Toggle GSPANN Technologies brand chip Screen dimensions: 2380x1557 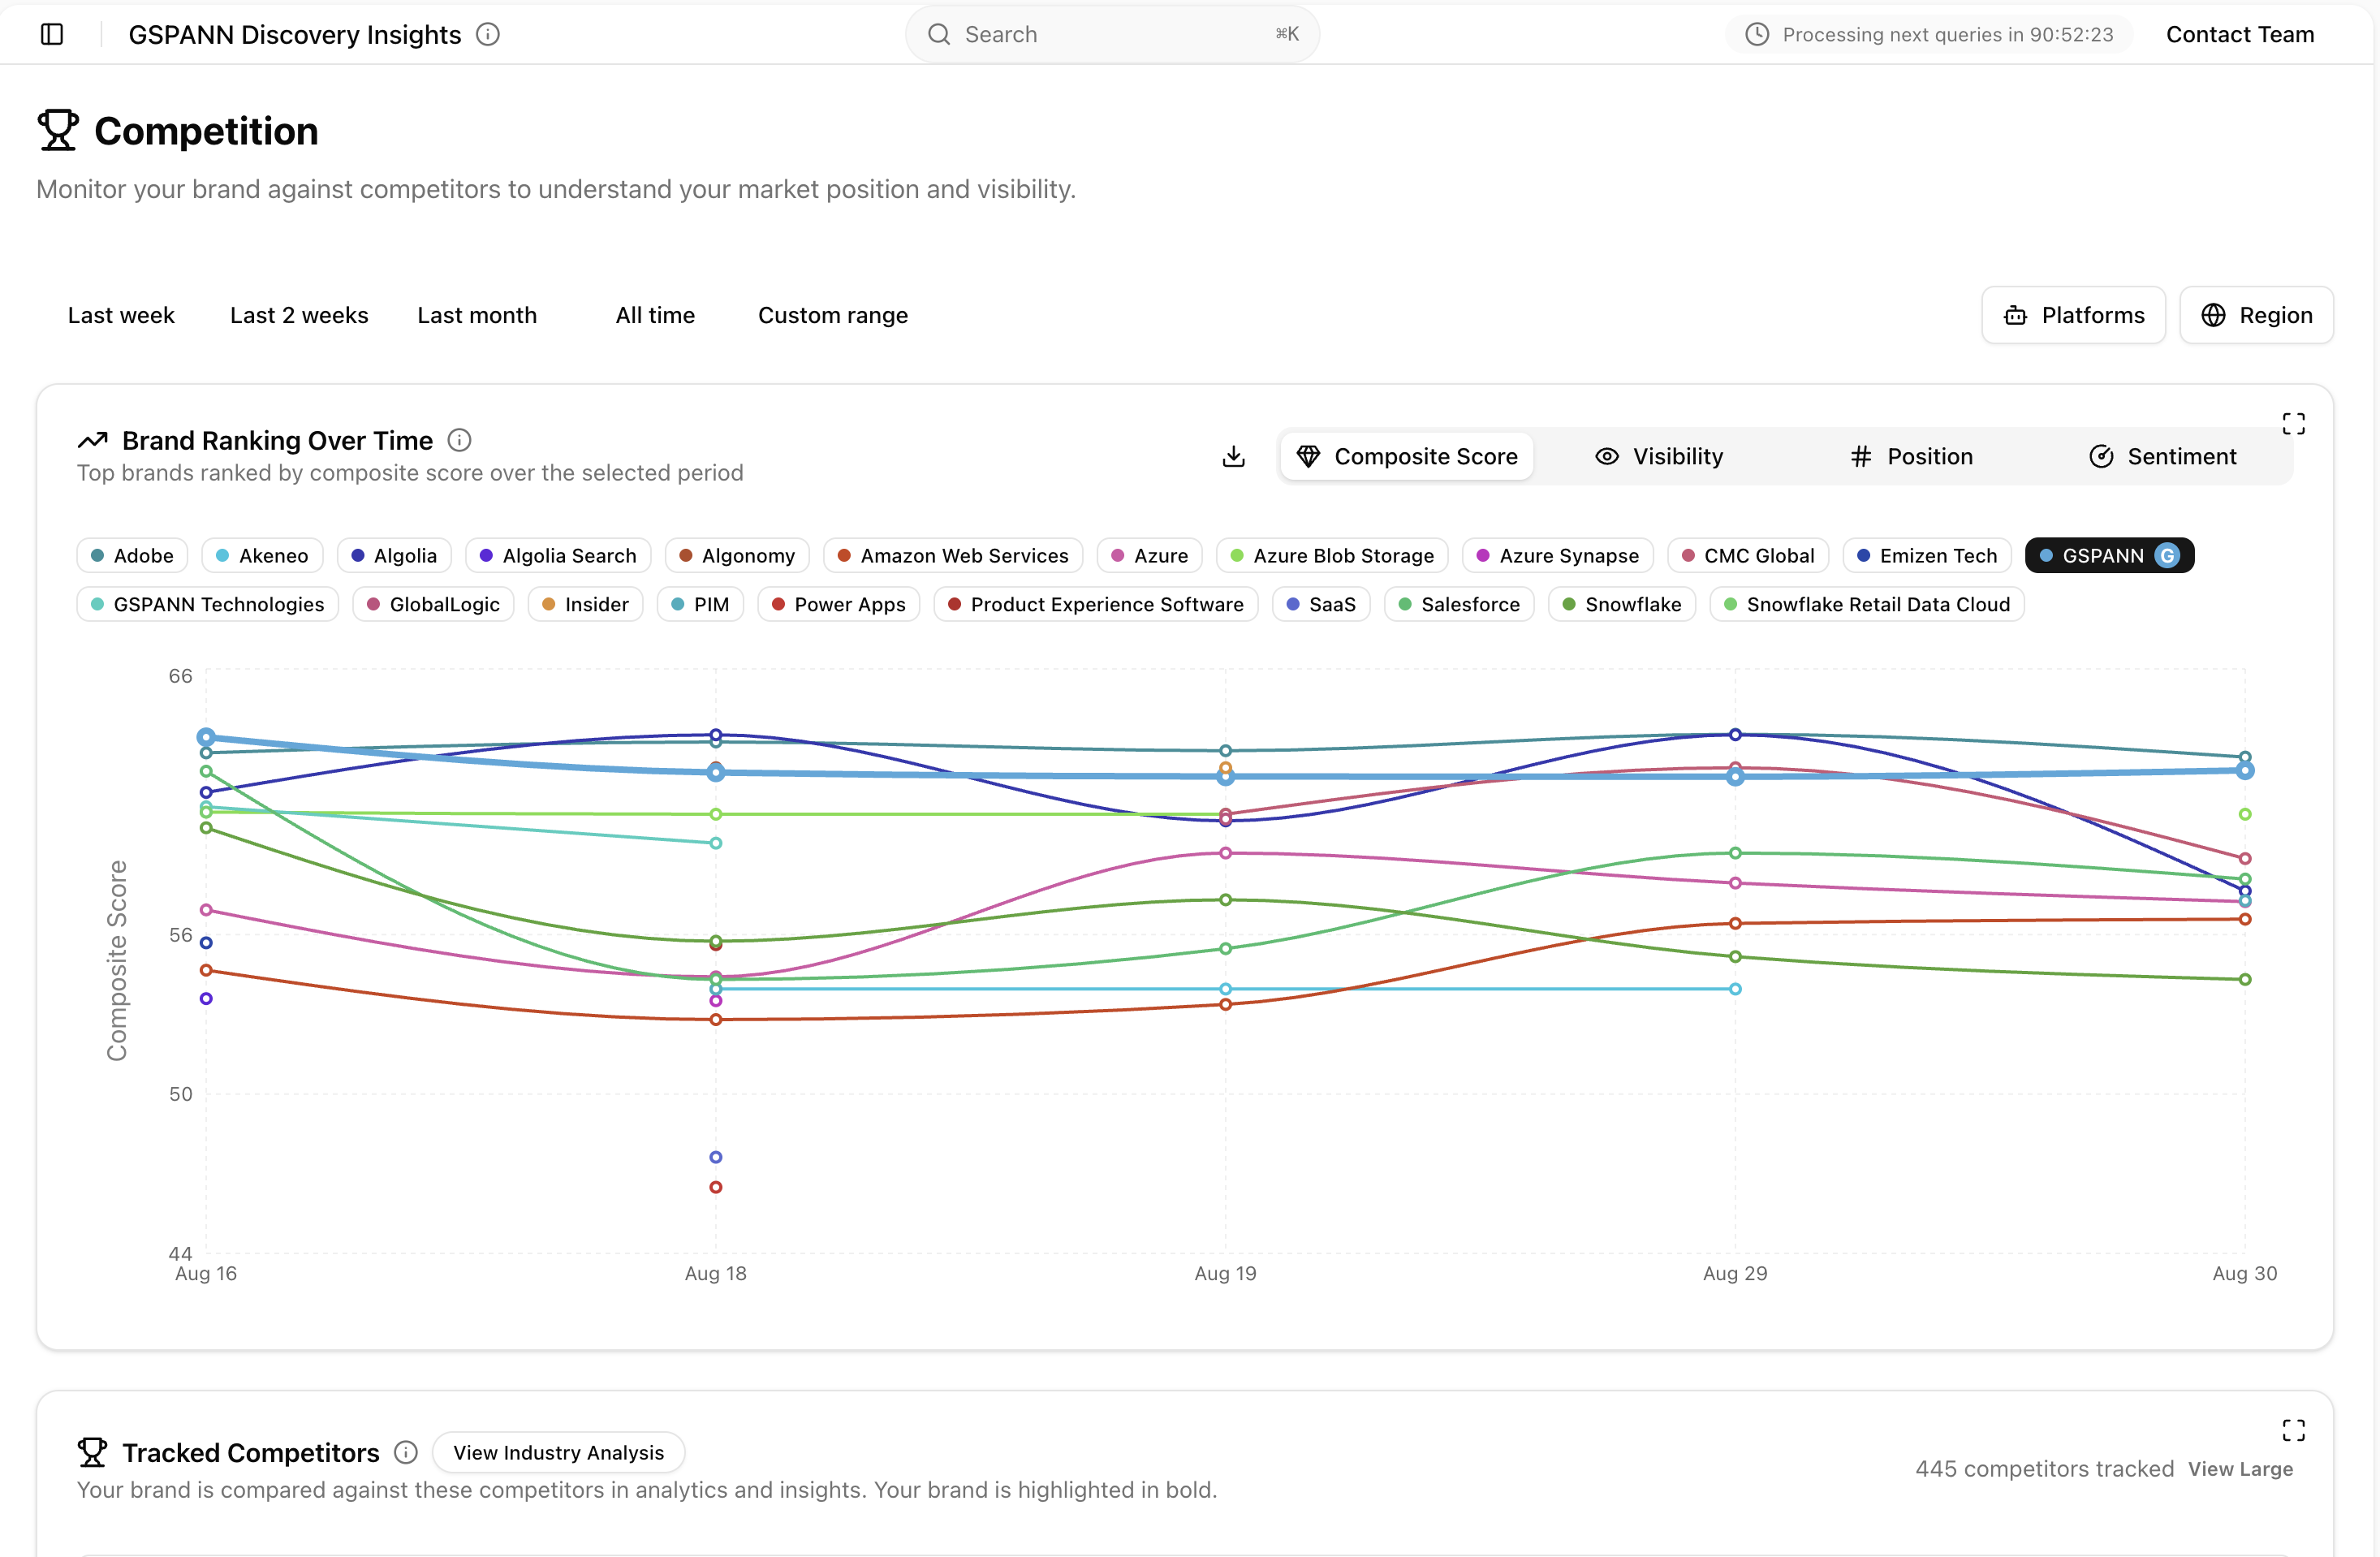[207, 605]
